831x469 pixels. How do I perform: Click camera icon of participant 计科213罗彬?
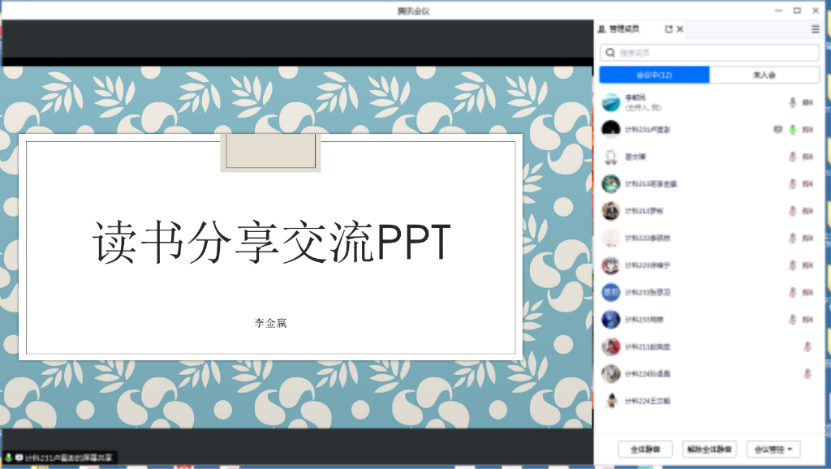click(x=806, y=211)
